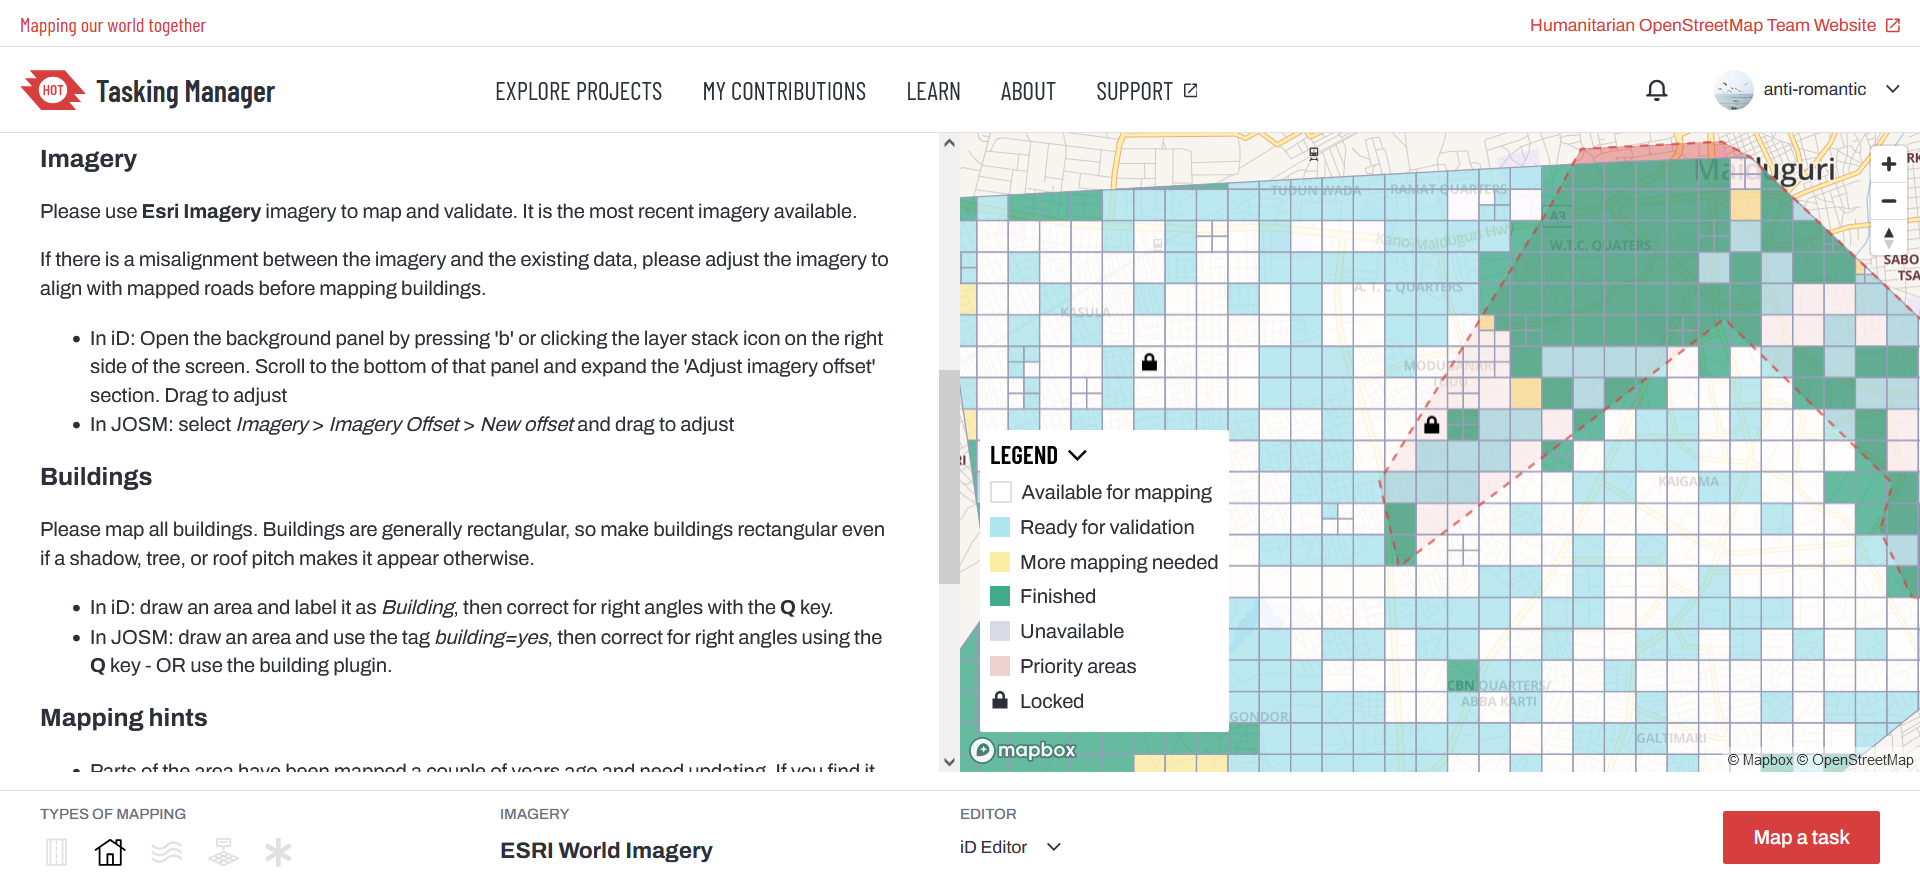
Task: Zoom in on the task map
Action: (1888, 164)
